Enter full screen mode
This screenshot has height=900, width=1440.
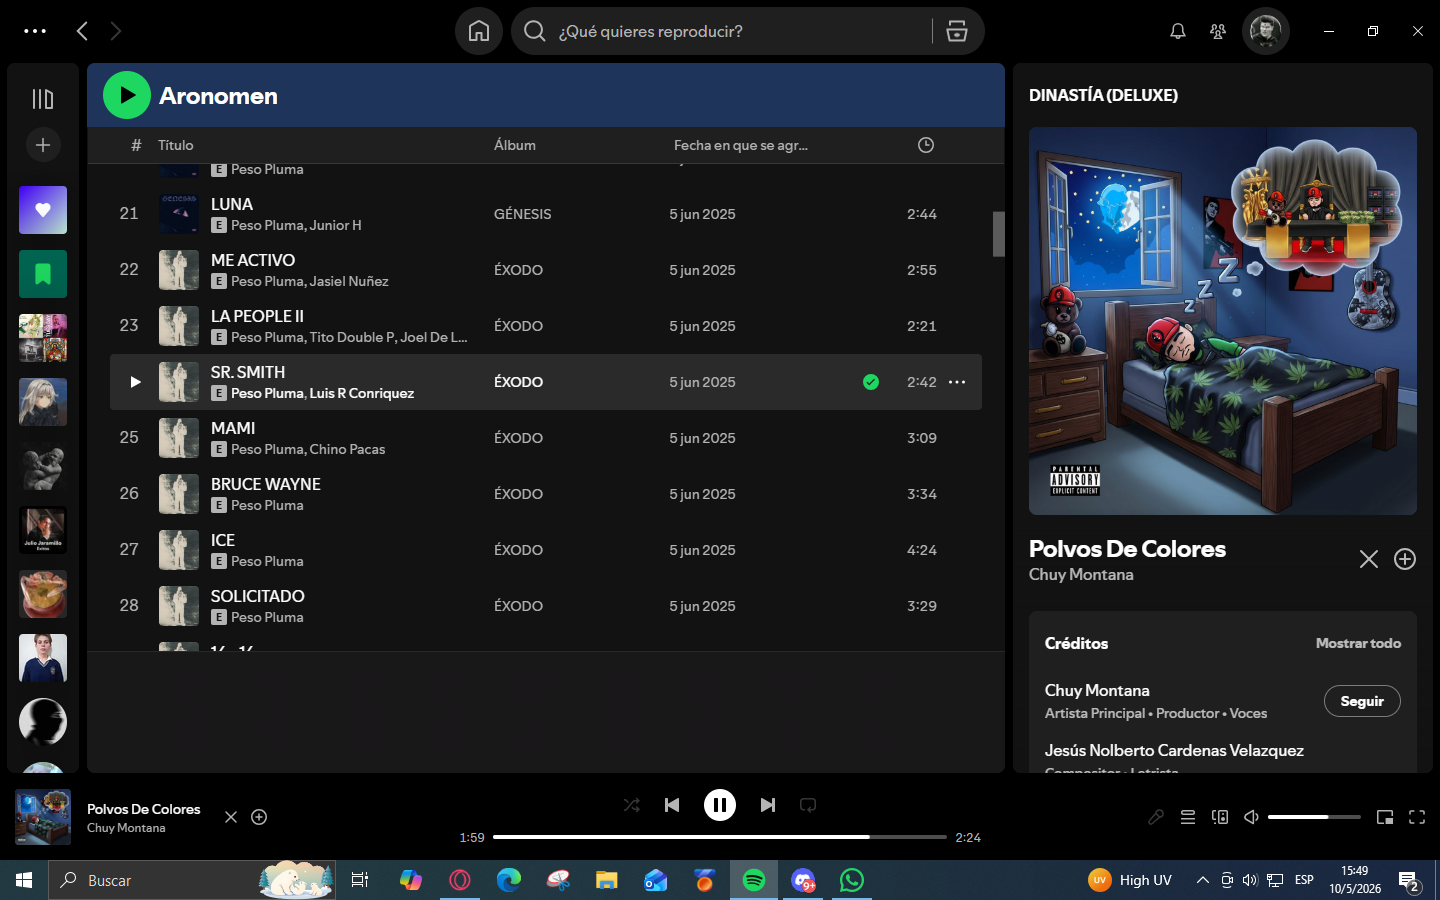click(x=1417, y=817)
